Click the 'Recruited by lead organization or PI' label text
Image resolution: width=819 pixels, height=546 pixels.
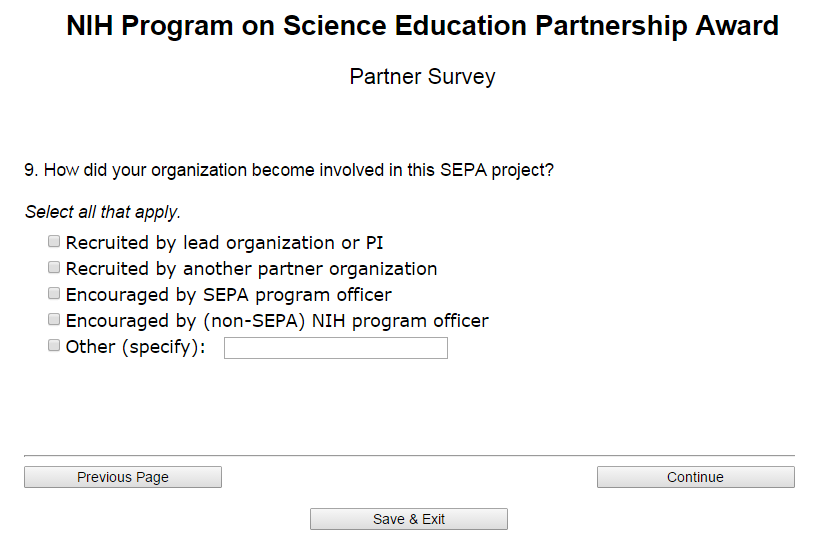[x=224, y=243]
